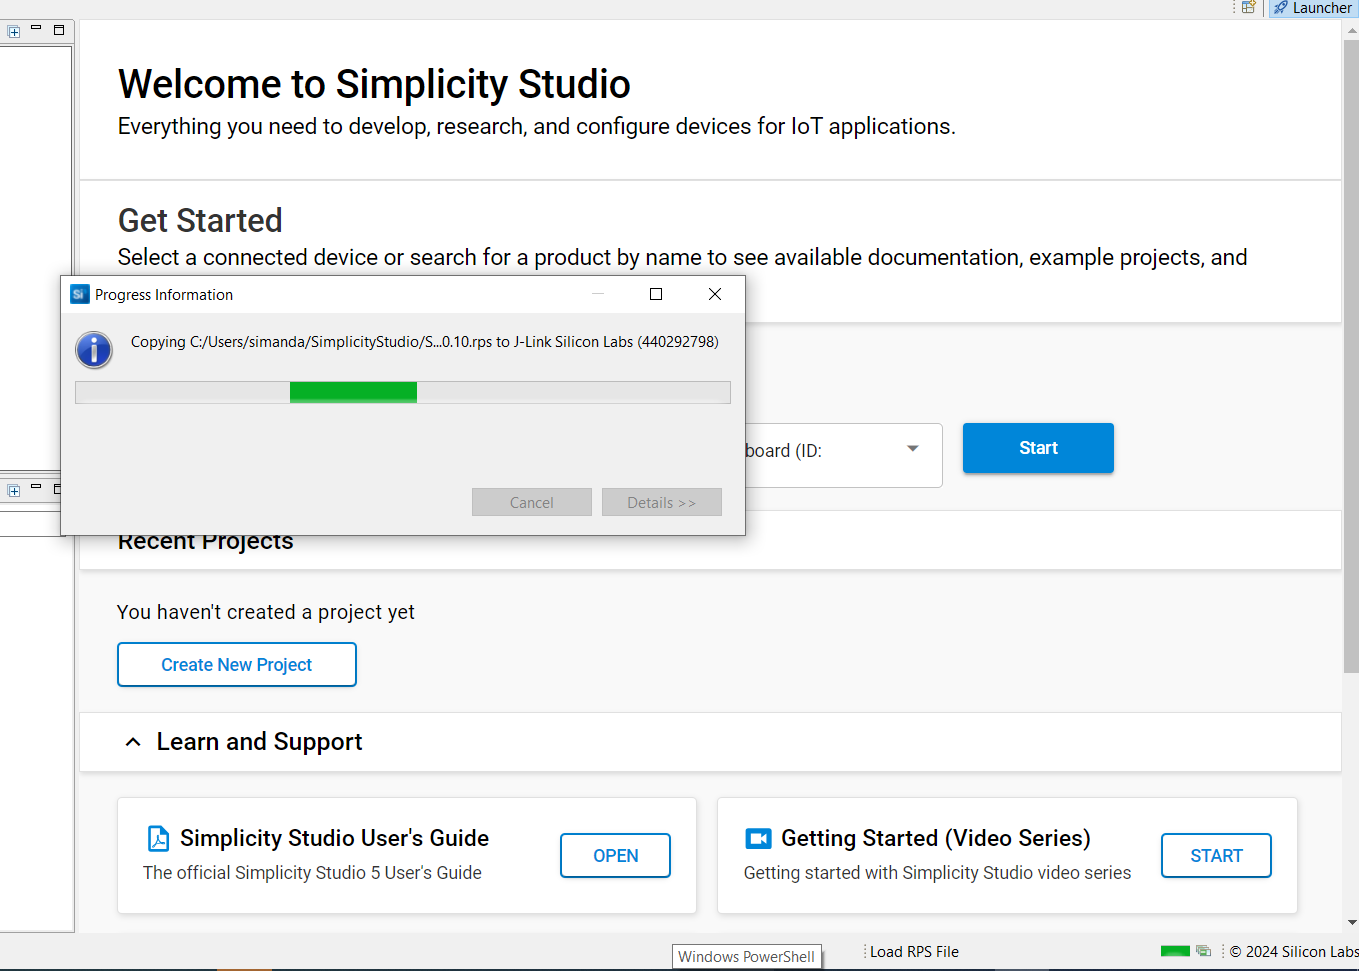Switch to the Launcher perspective
The image size is (1359, 971).
(x=1312, y=8)
